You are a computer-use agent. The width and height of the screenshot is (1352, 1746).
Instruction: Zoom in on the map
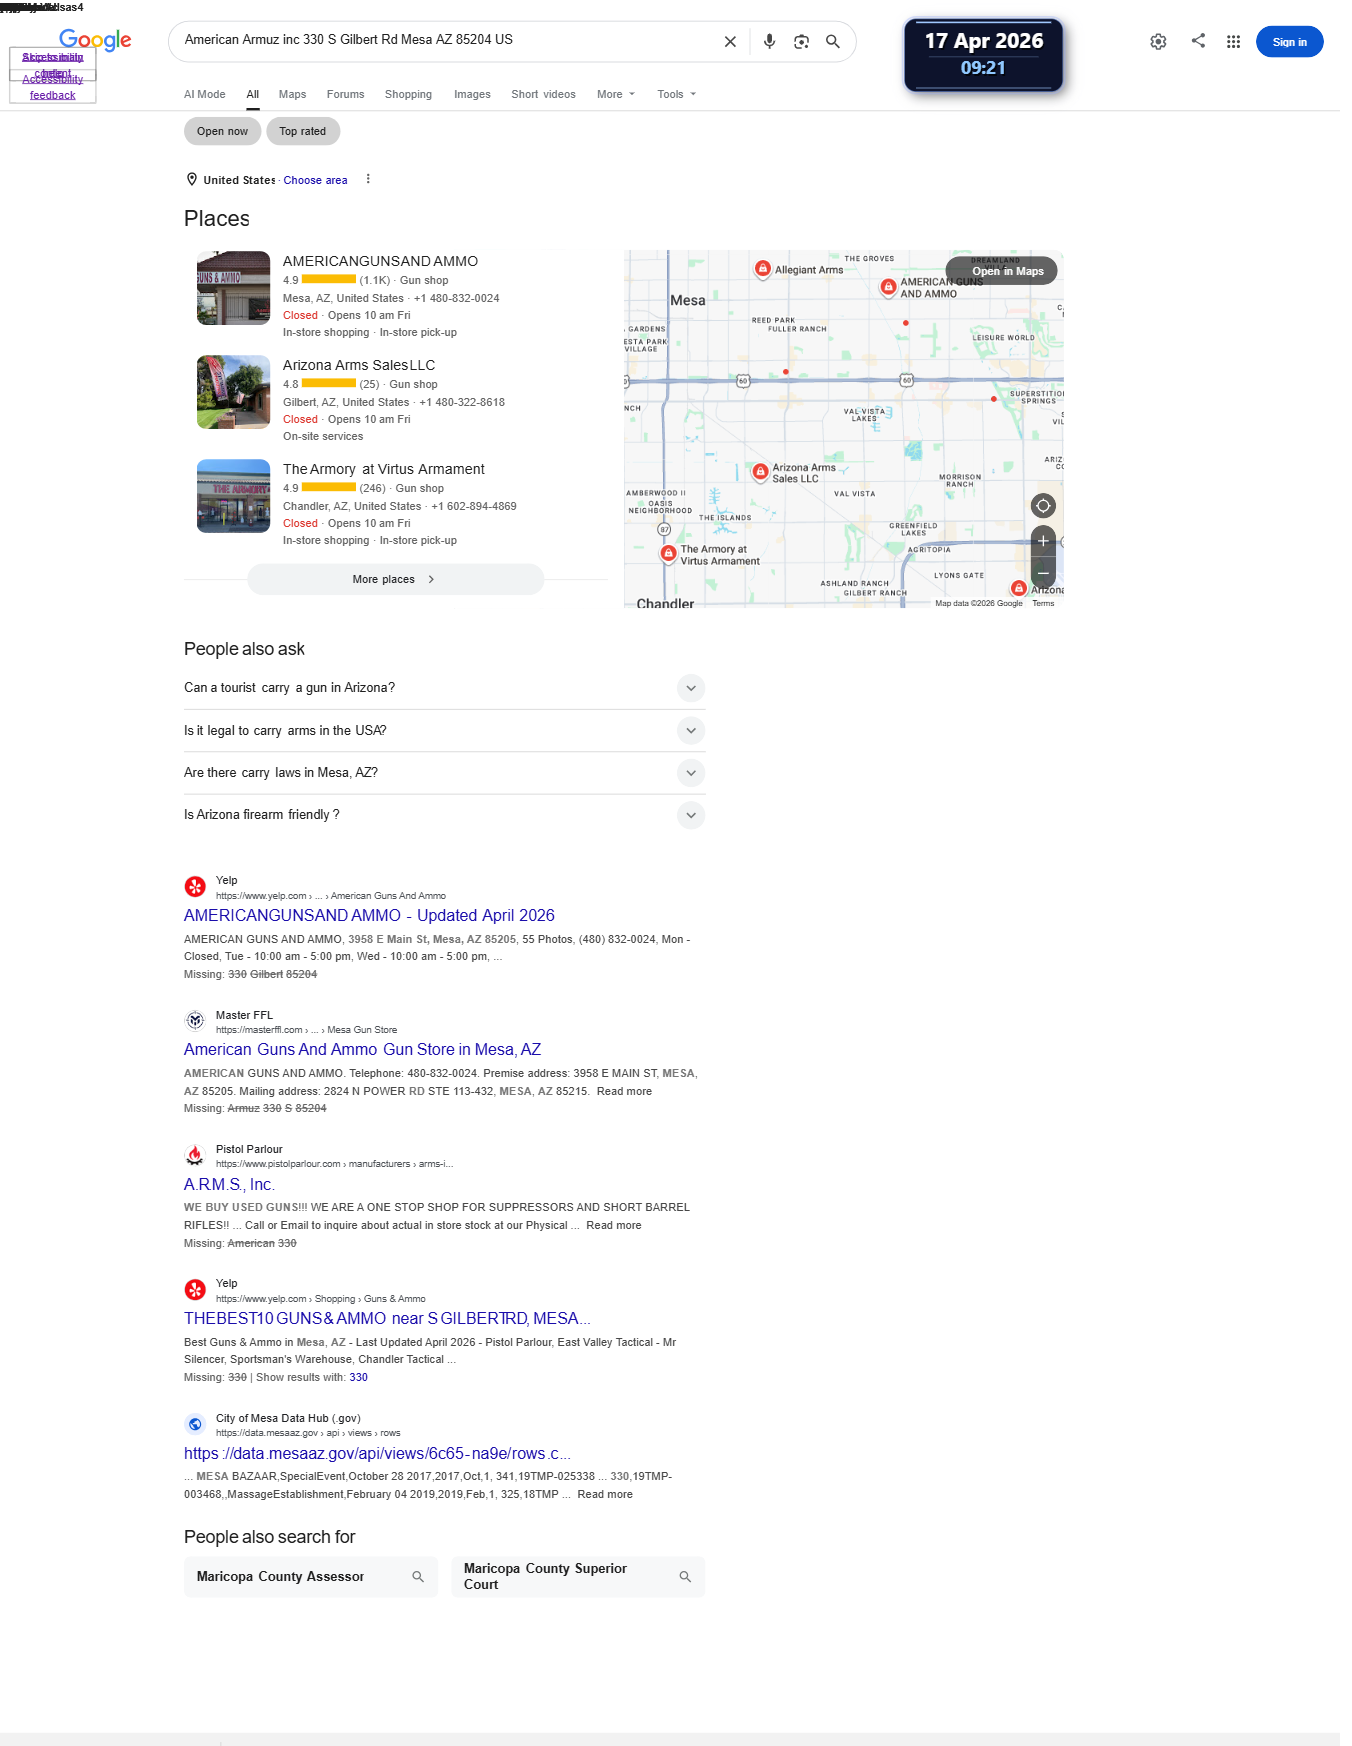coord(1043,541)
